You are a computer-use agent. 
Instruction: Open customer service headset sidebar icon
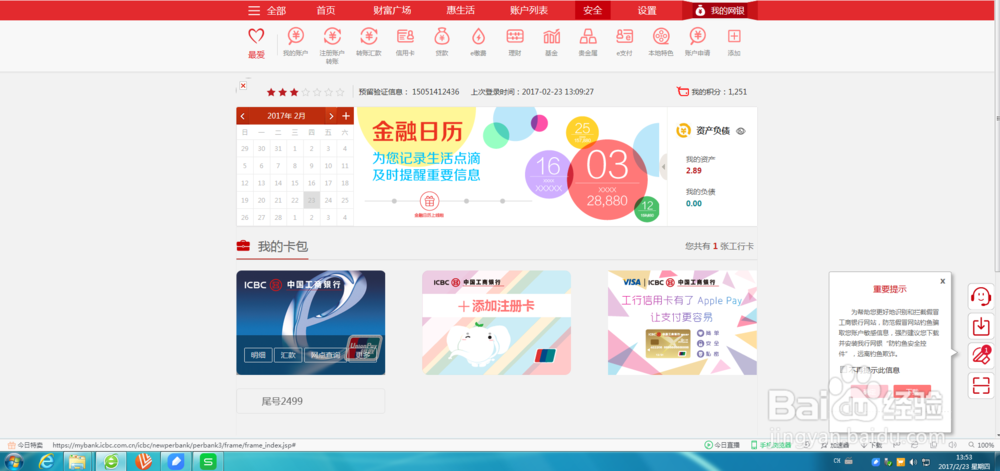point(981,296)
